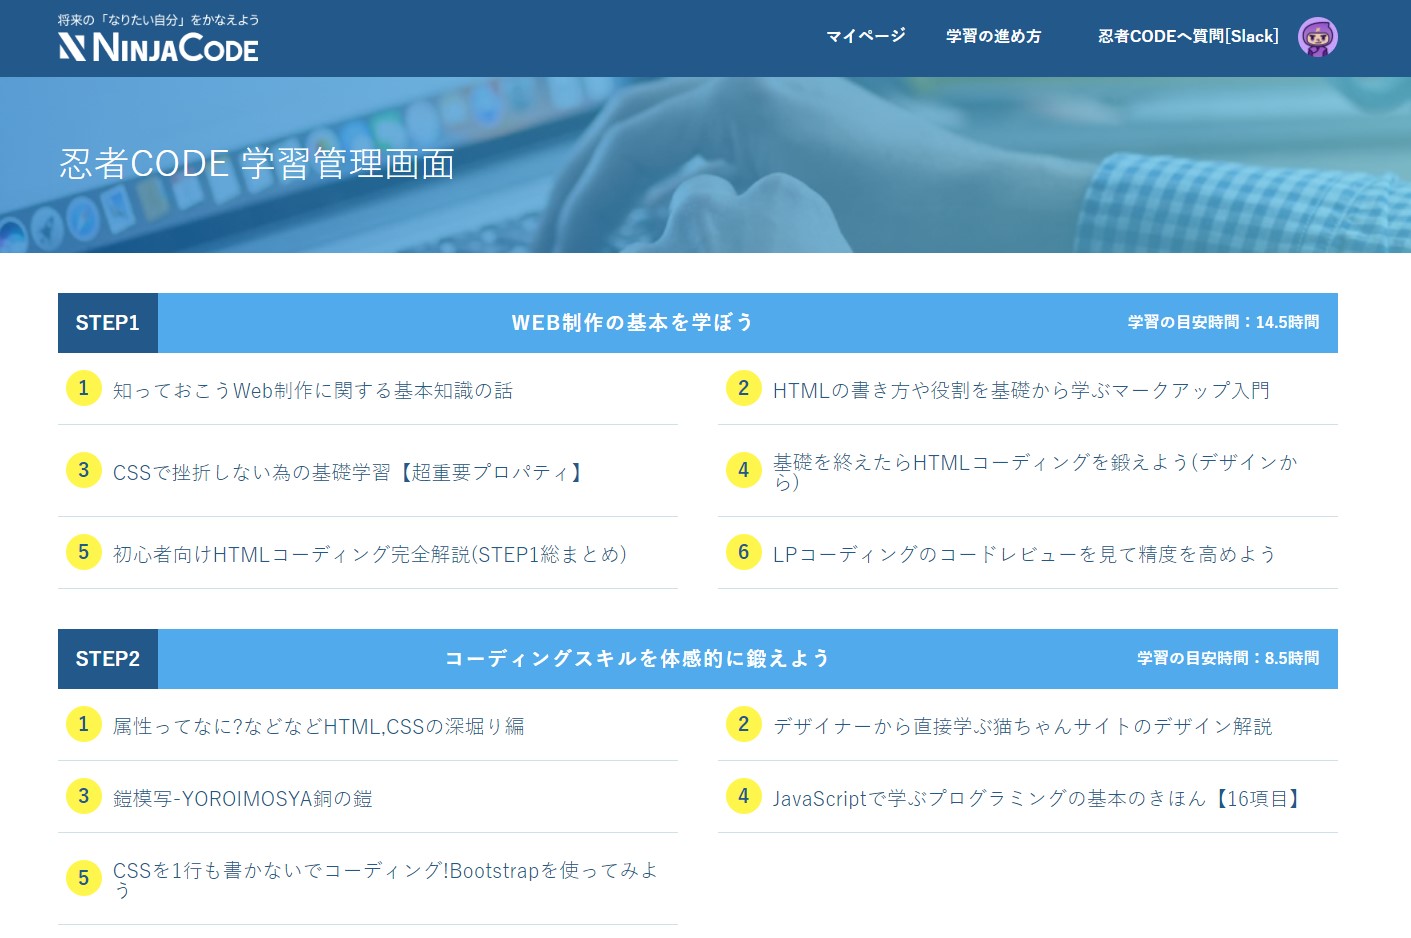Click number 3 badge beside 鎧模写-YOROIMOSYA

pos(84,796)
